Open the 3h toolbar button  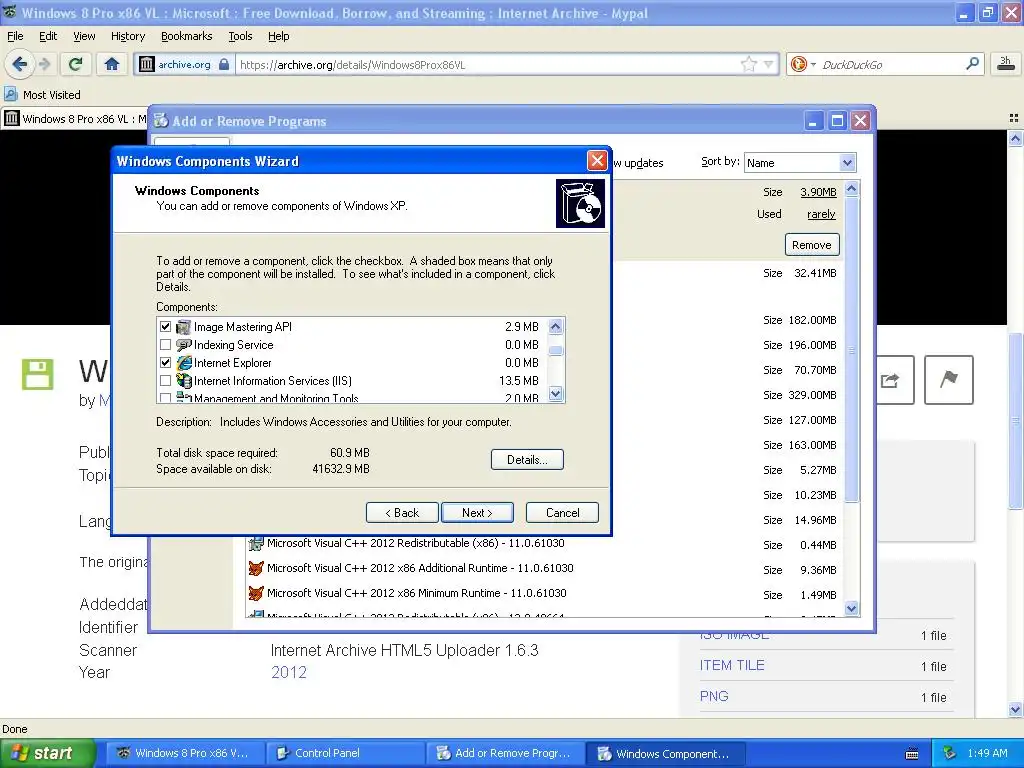1006,63
